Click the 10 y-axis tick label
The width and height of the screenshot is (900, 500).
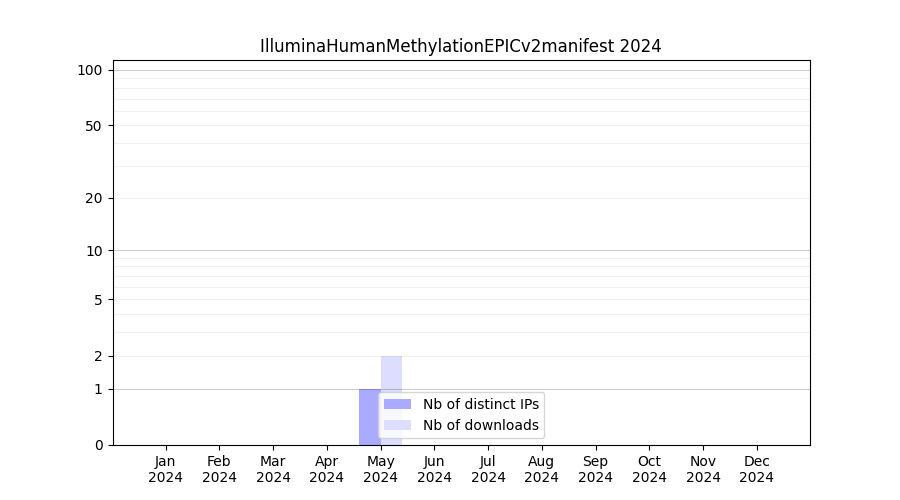(x=94, y=251)
